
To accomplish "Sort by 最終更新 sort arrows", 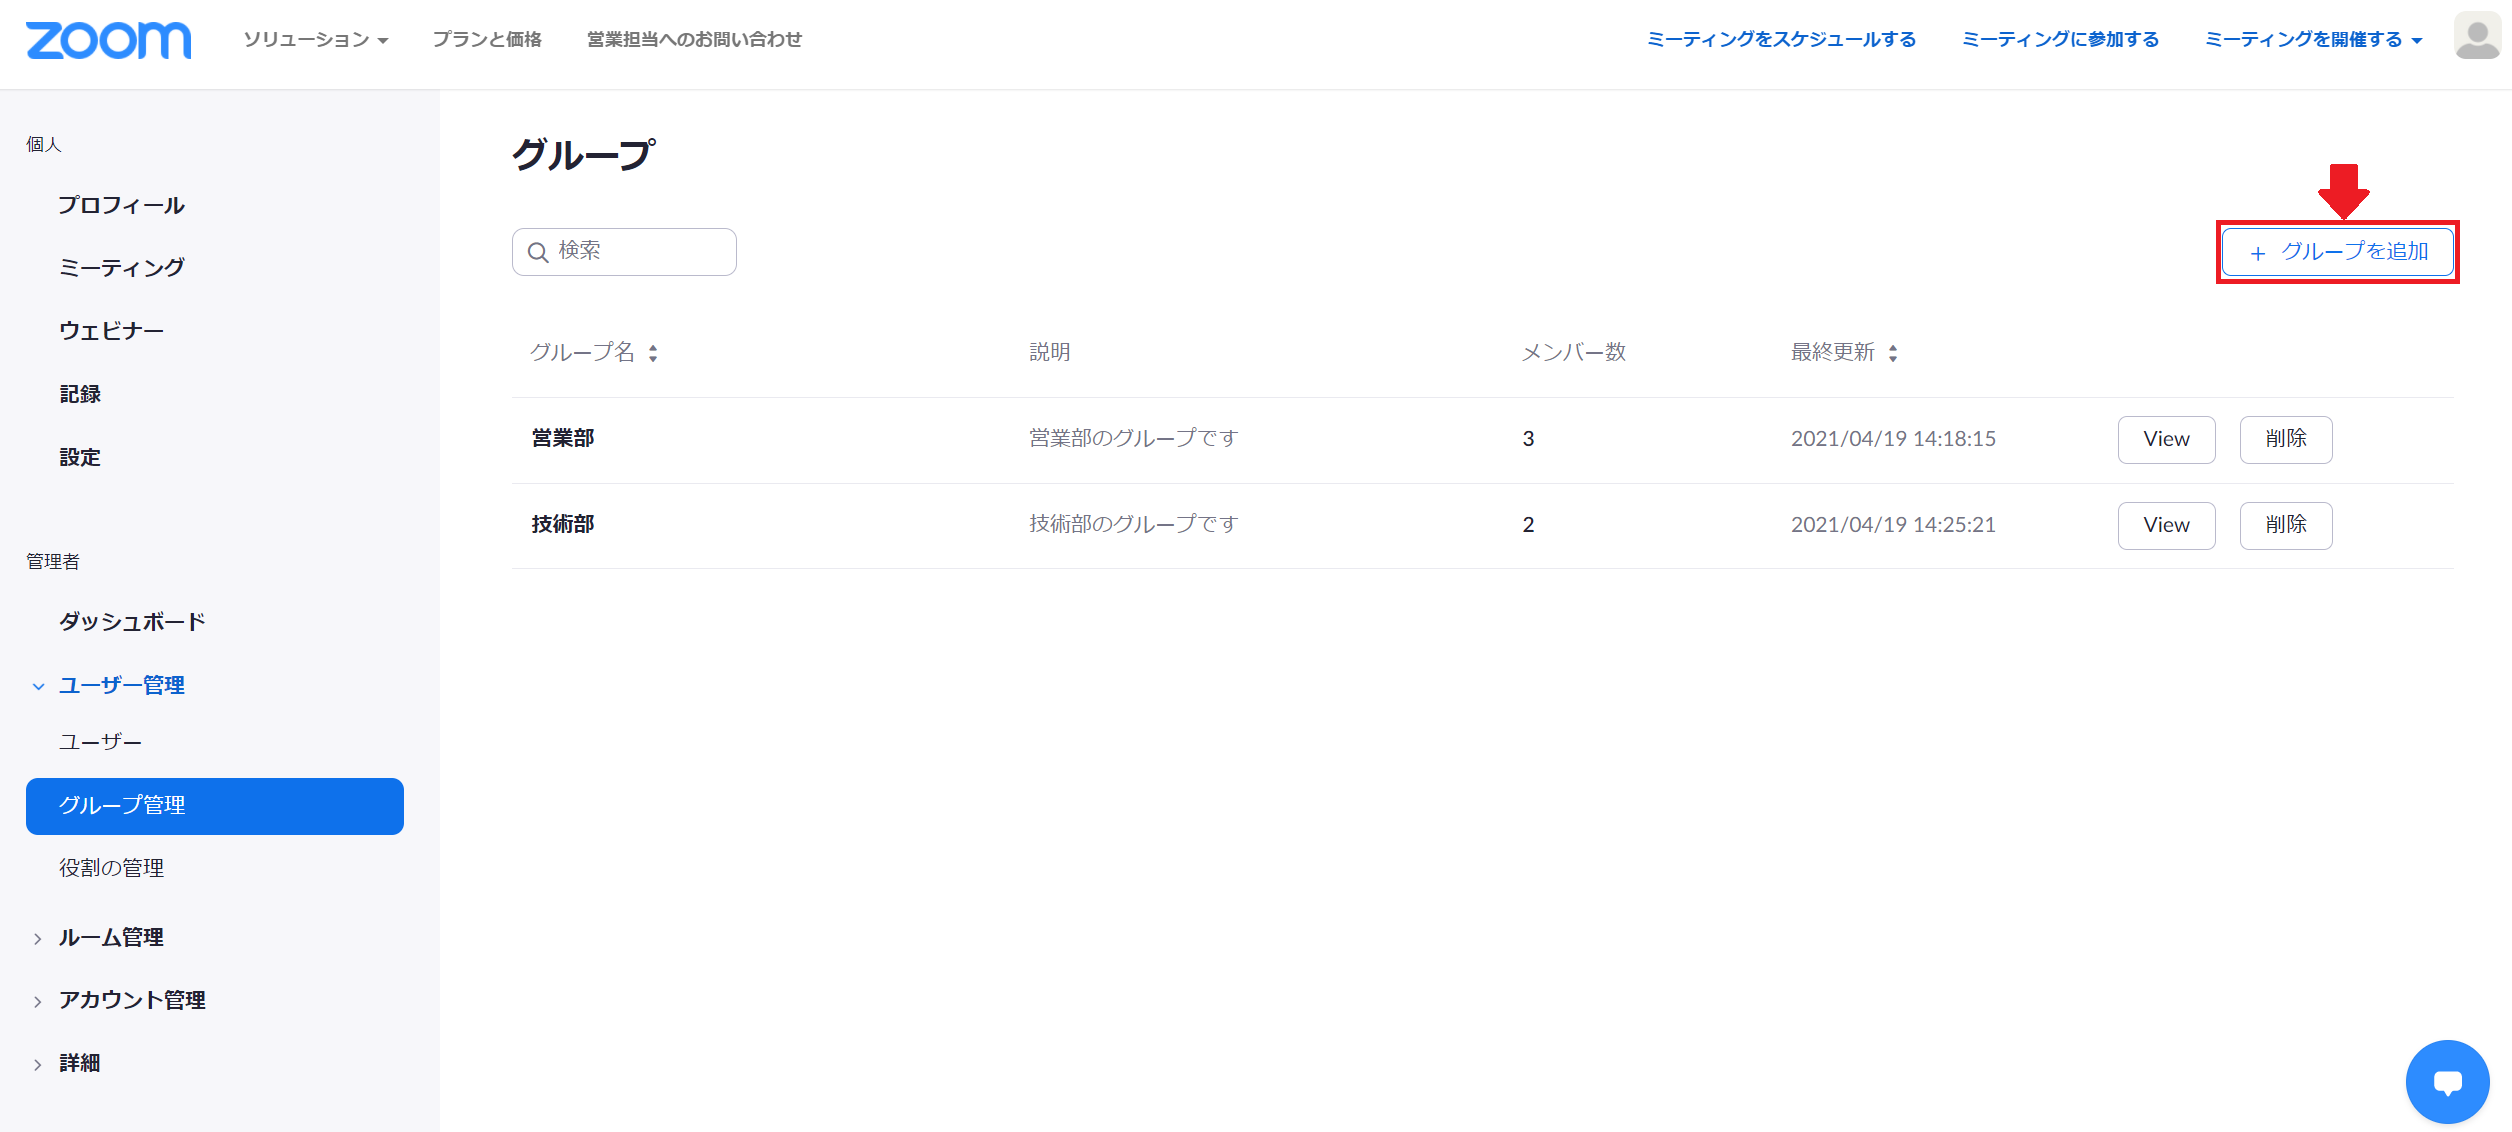I will click(x=1893, y=353).
